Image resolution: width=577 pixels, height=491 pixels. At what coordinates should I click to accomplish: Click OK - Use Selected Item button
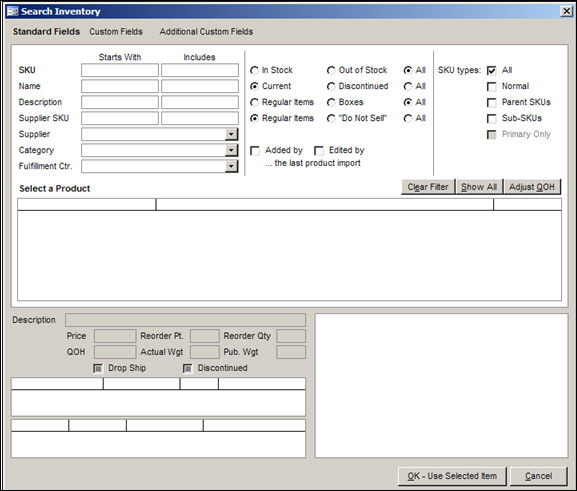452,476
